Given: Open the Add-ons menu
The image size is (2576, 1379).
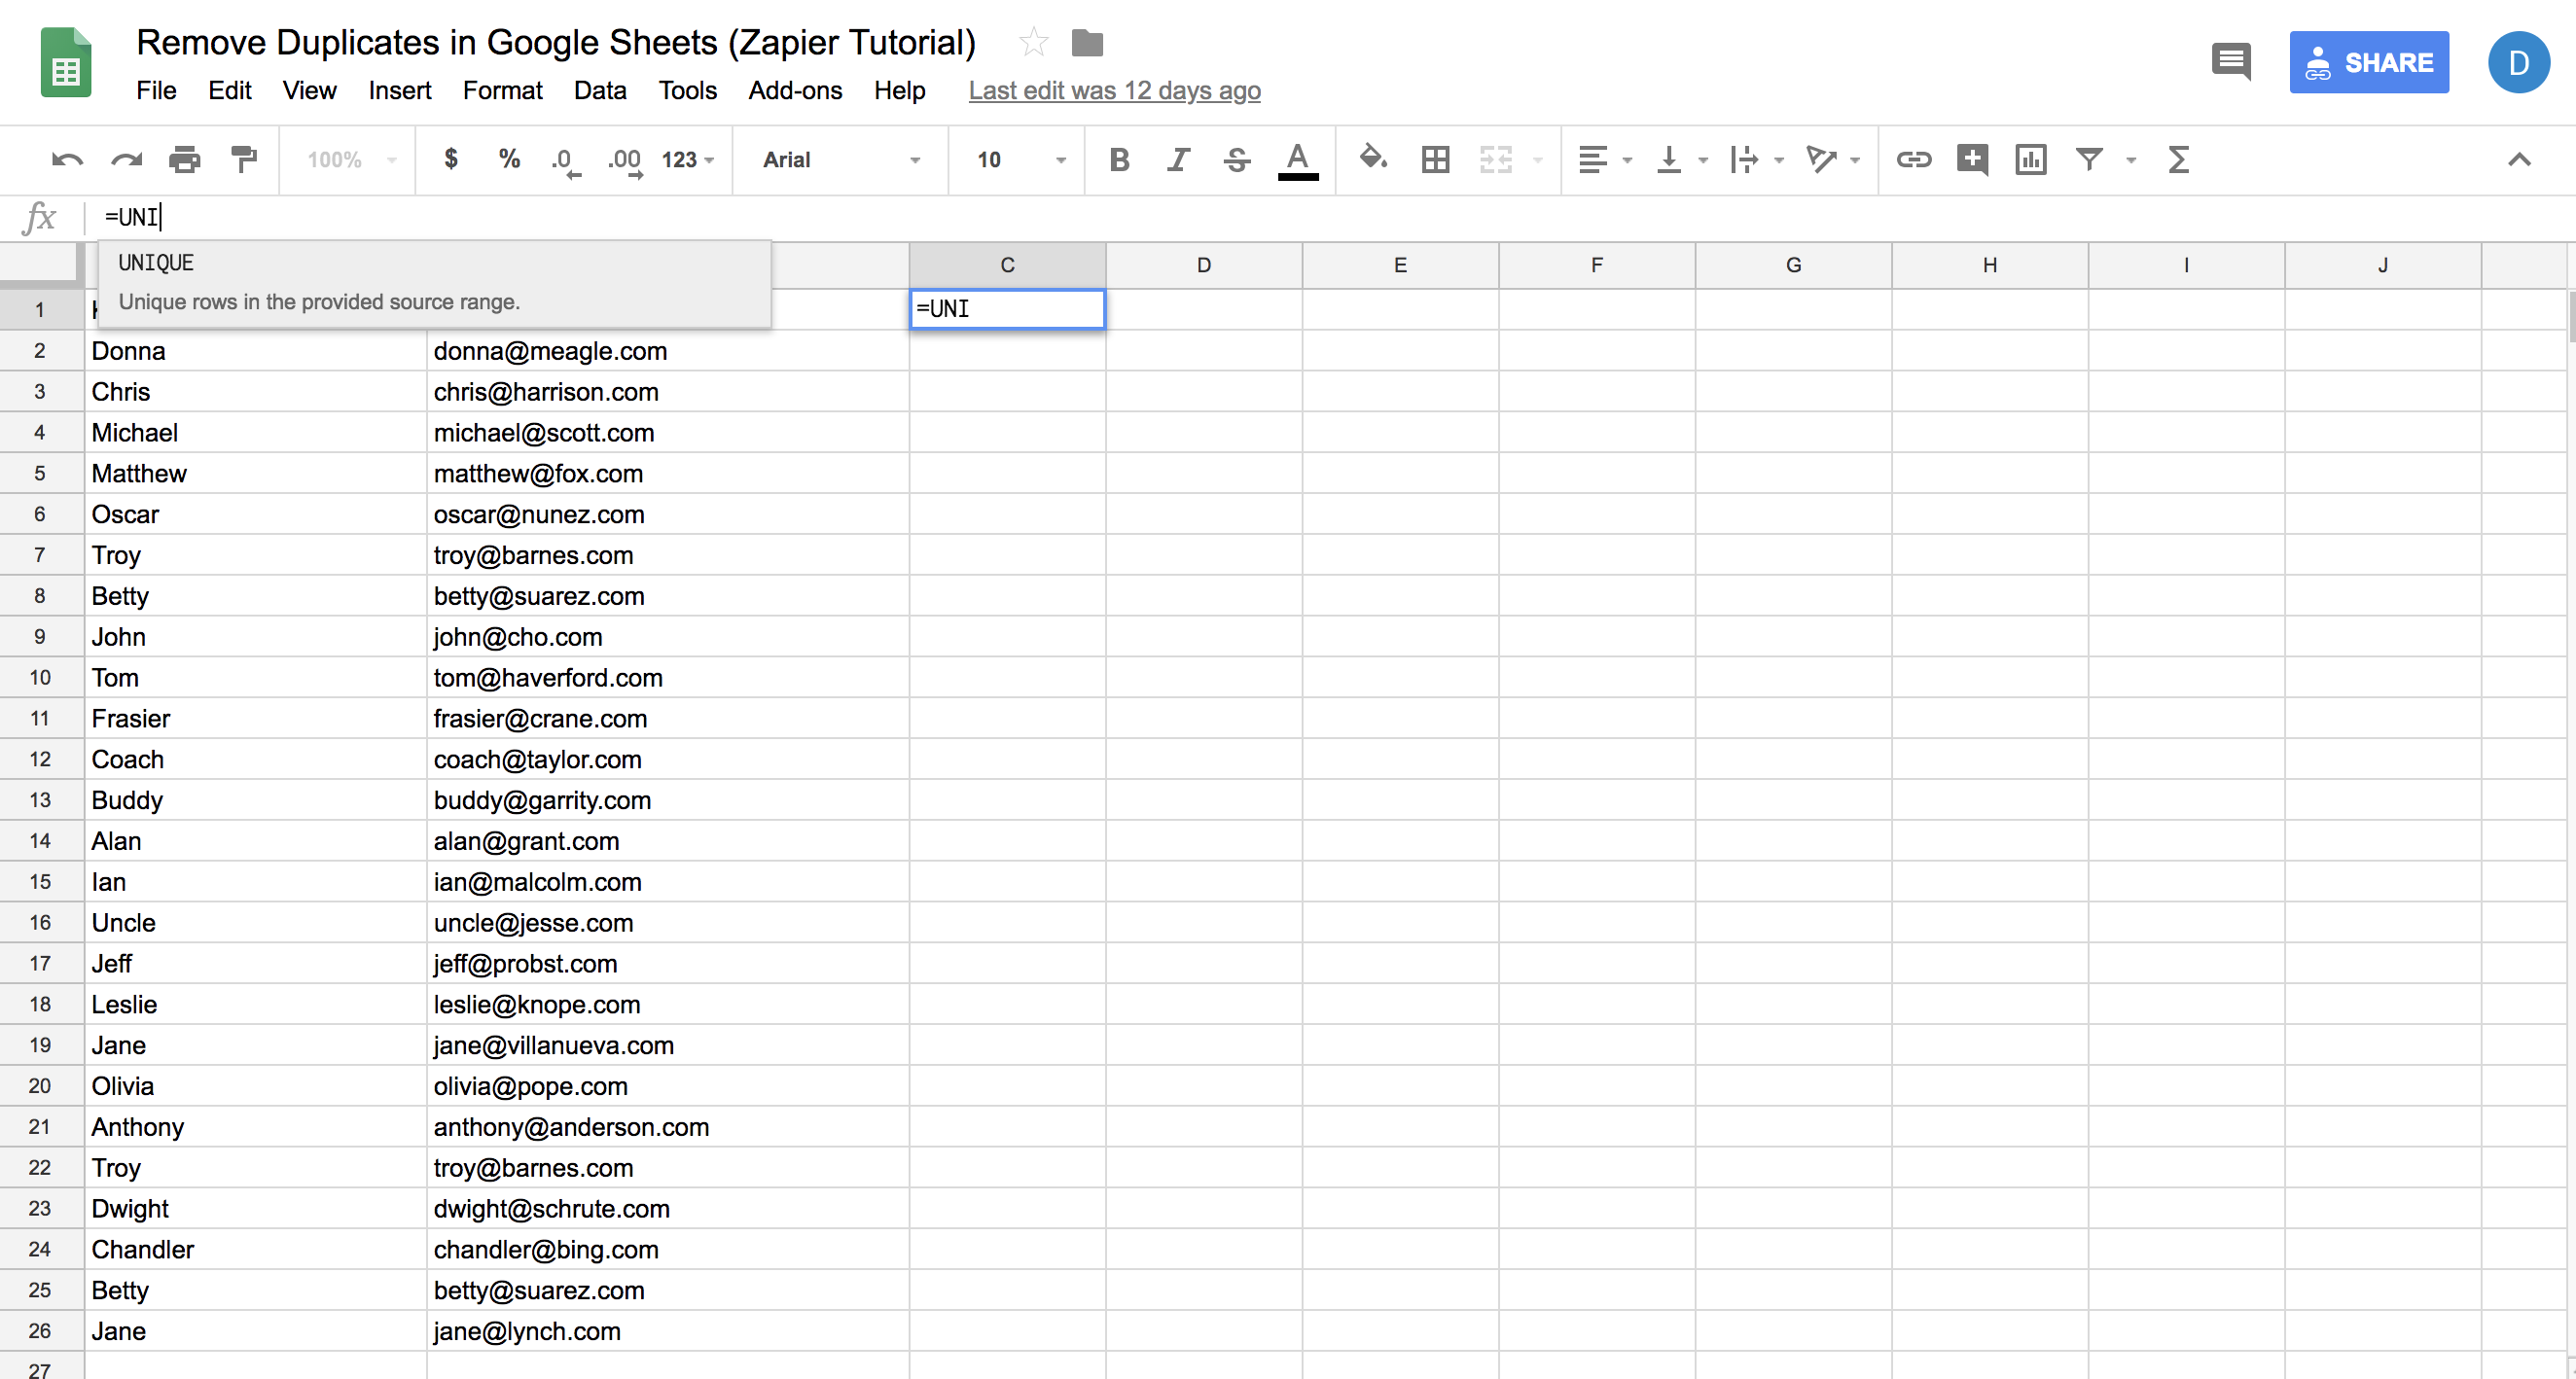Looking at the screenshot, I should [795, 91].
